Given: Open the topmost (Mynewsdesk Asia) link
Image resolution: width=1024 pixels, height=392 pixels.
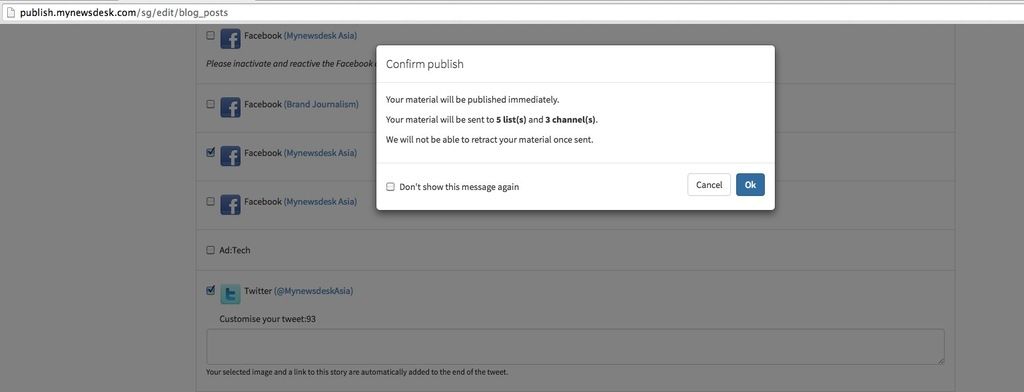Looking at the screenshot, I should pyautogui.click(x=320, y=35).
